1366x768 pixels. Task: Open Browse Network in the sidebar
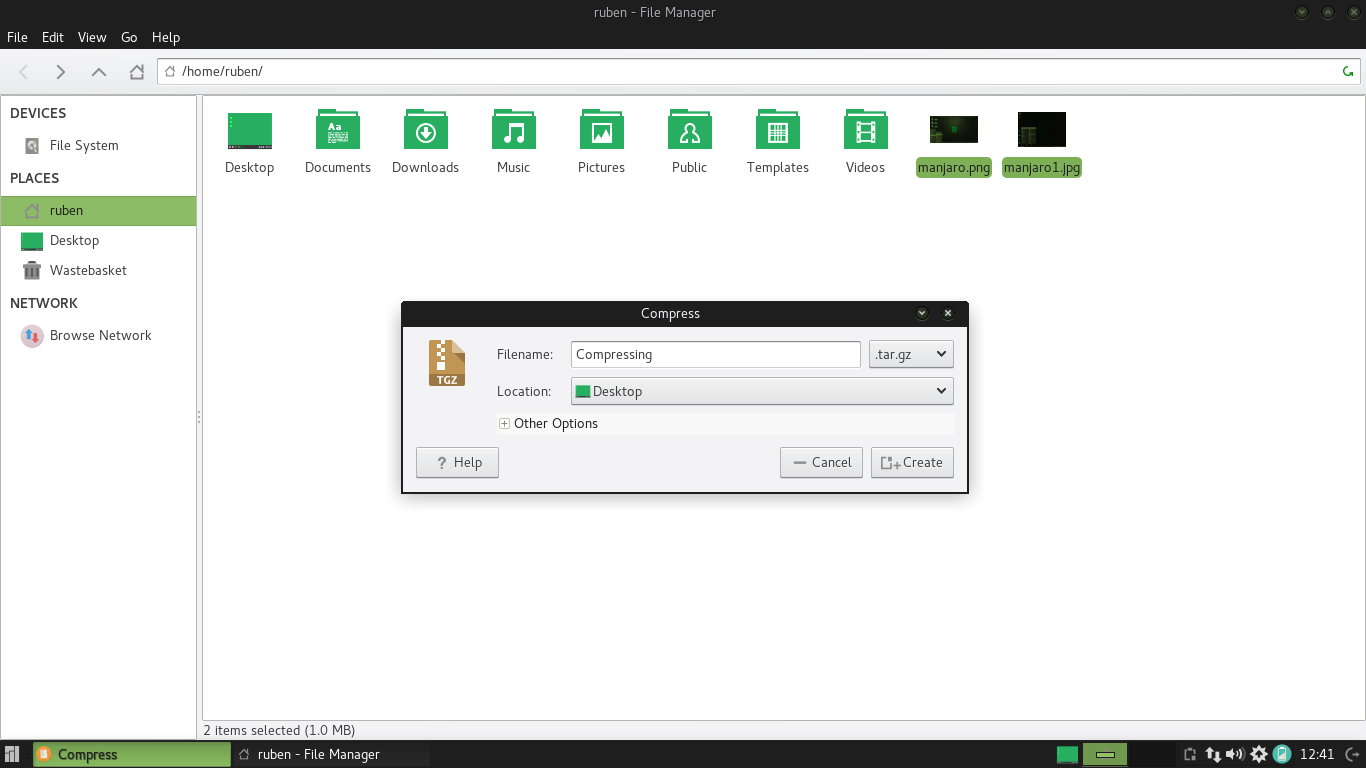pyautogui.click(x=98, y=335)
